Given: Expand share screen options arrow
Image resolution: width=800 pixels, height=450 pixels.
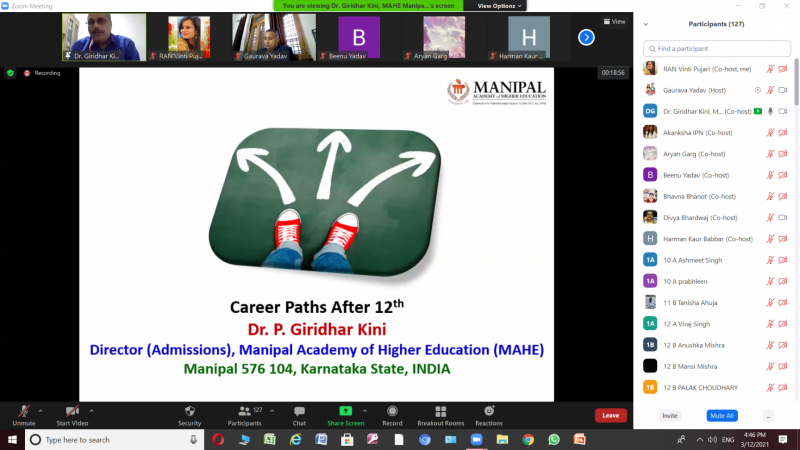Looking at the screenshot, I should pyautogui.click(x=365, y=411).
